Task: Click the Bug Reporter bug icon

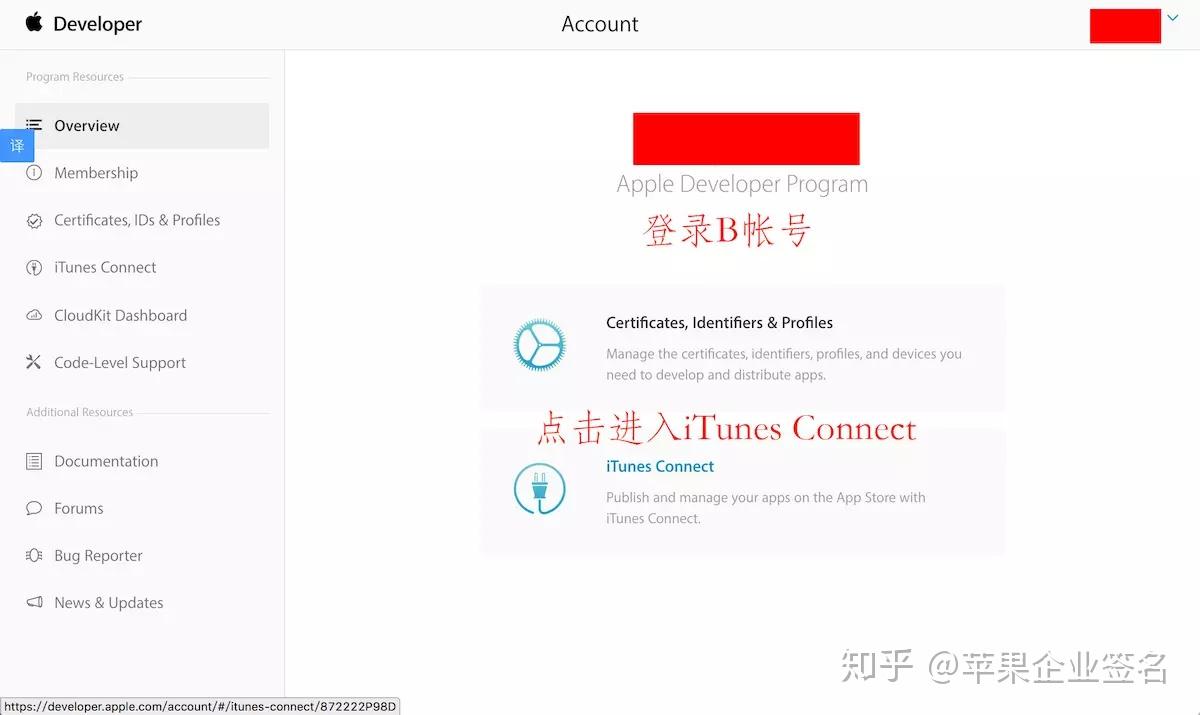Action: click(34, 555)
